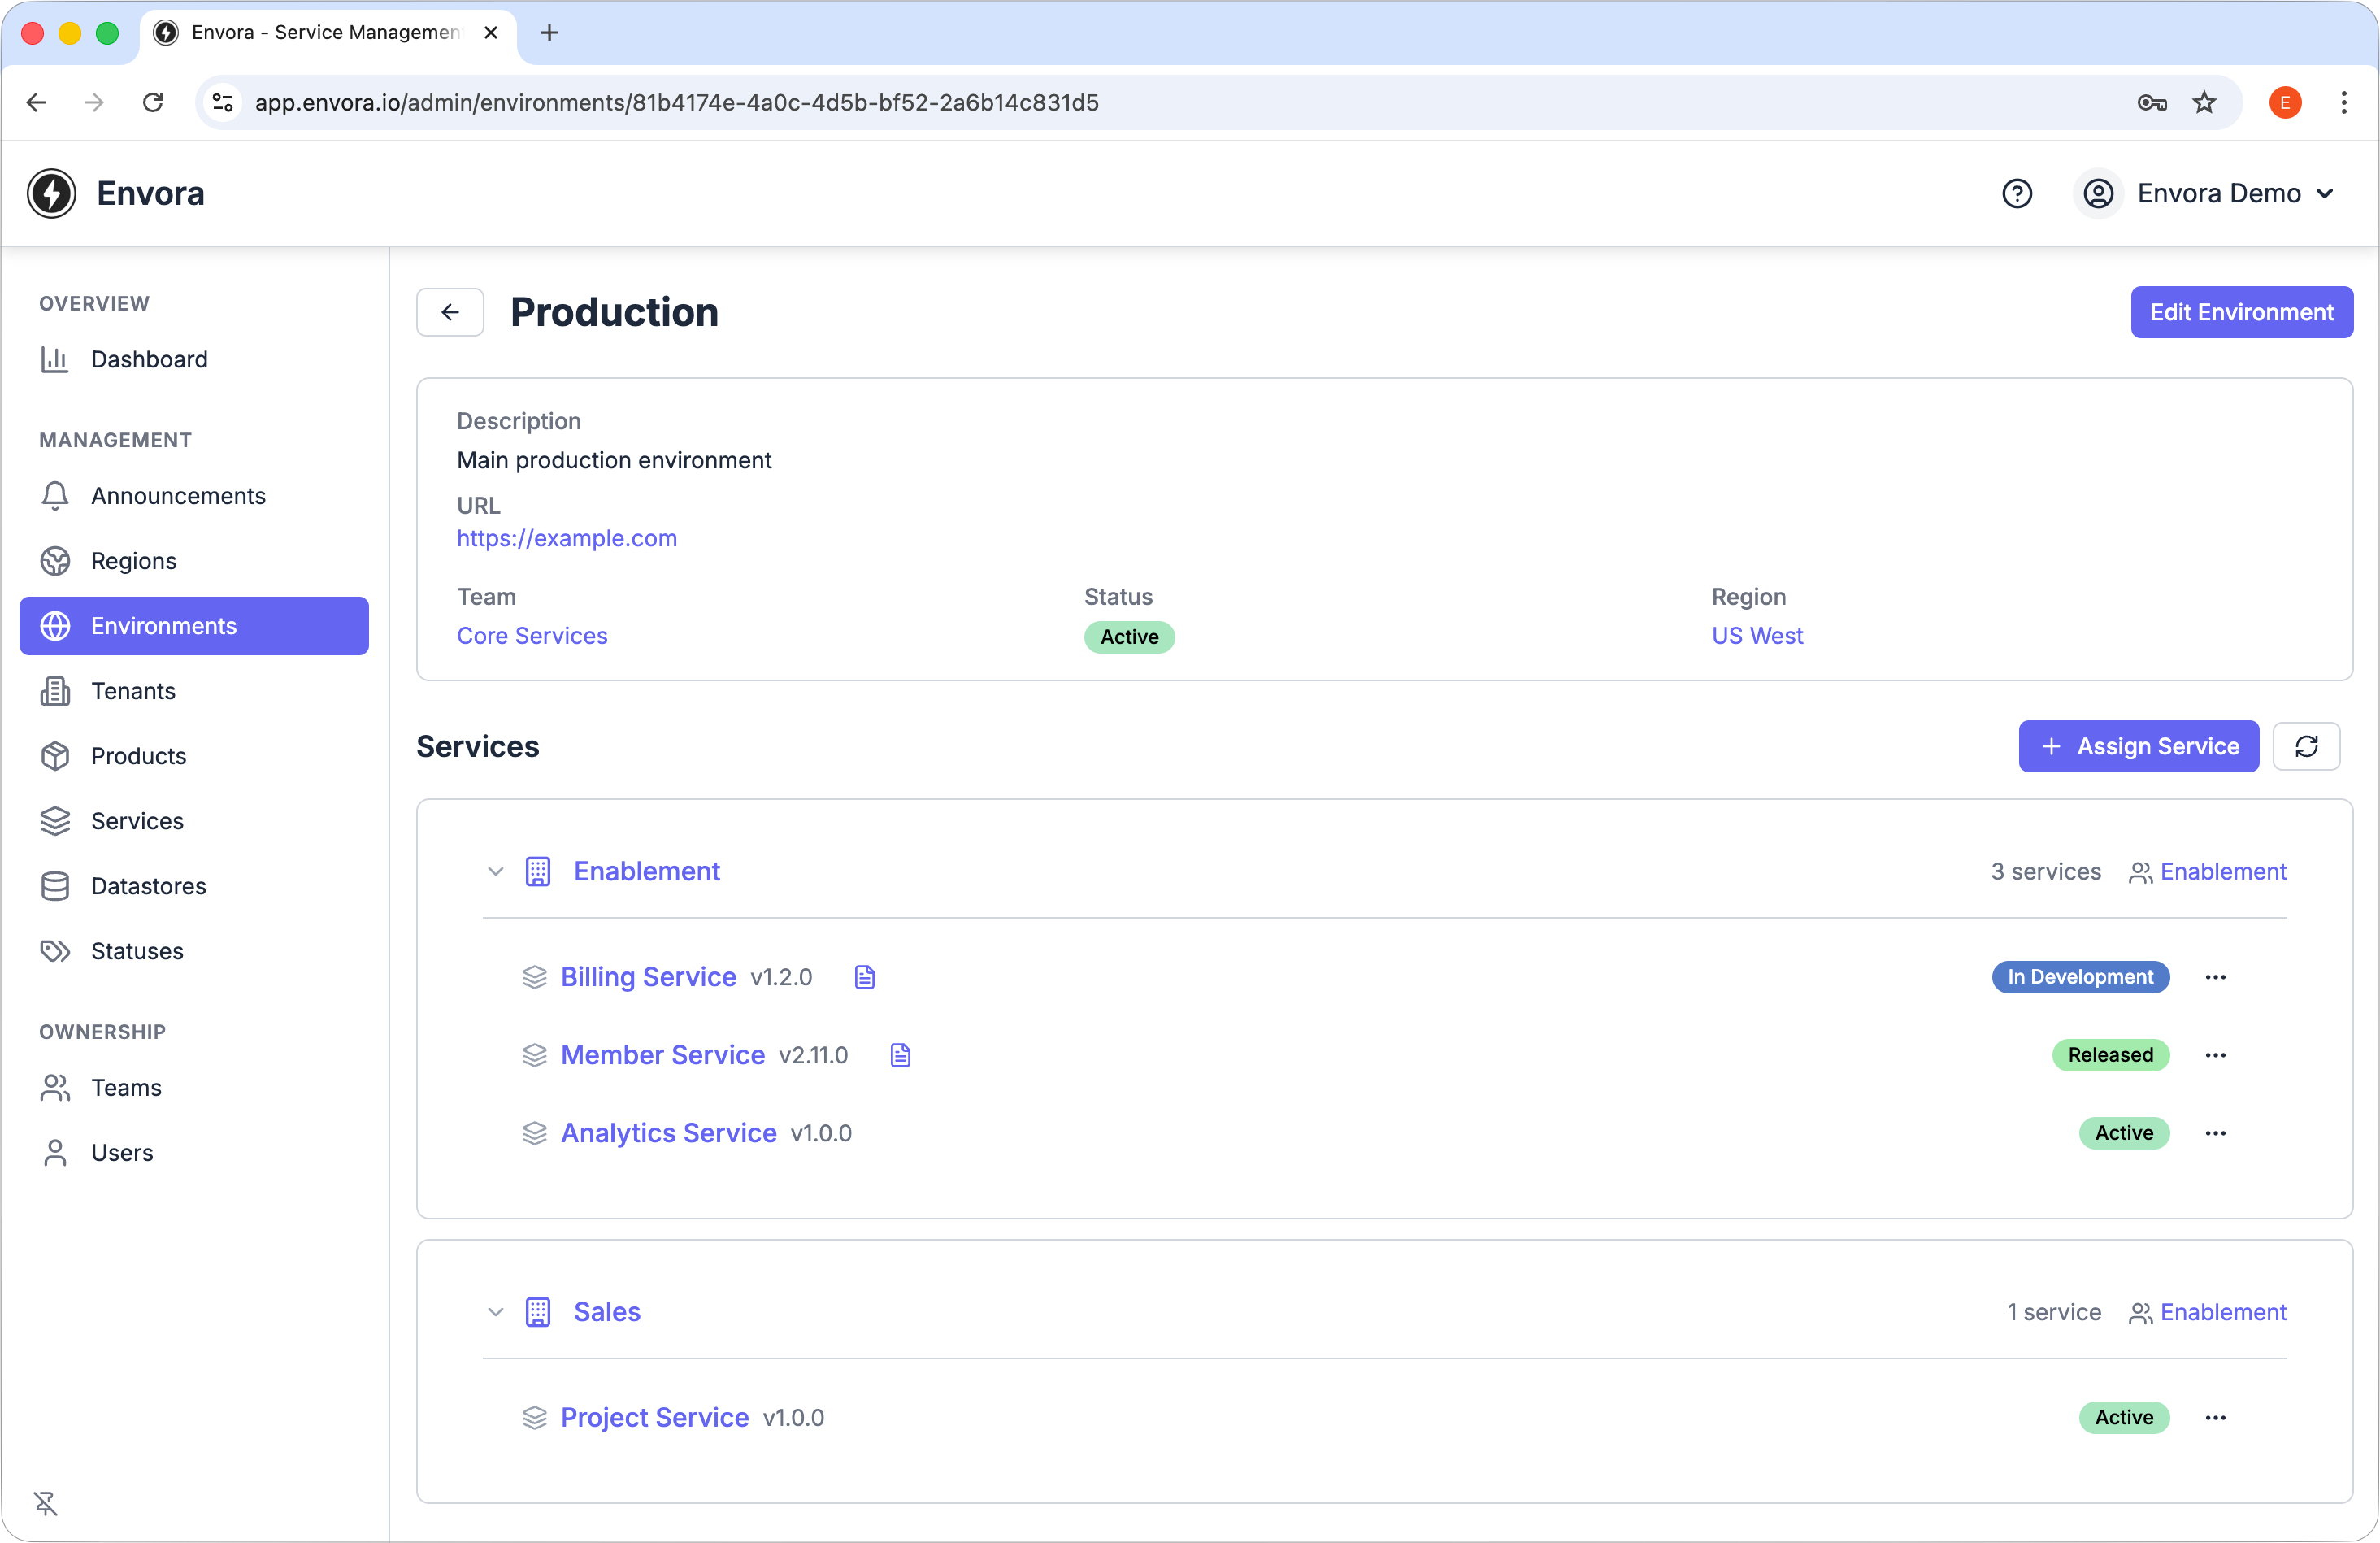This screenshot has width=2380, height=1543.
Task: Open Billing Service documentation file icon
Action: tap(865, 977)
